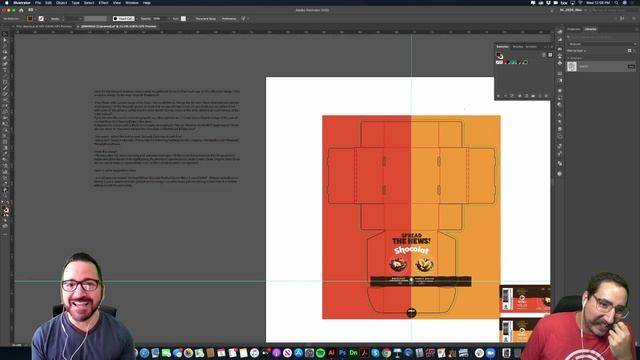
Task: Click the Preferences button in control bar
Action: point(229,19)
